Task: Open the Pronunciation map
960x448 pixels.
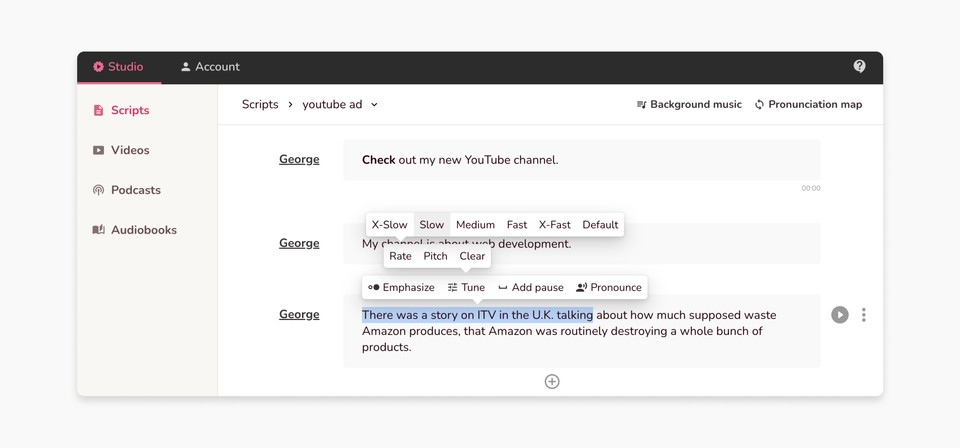Action: tap(808, 105)
